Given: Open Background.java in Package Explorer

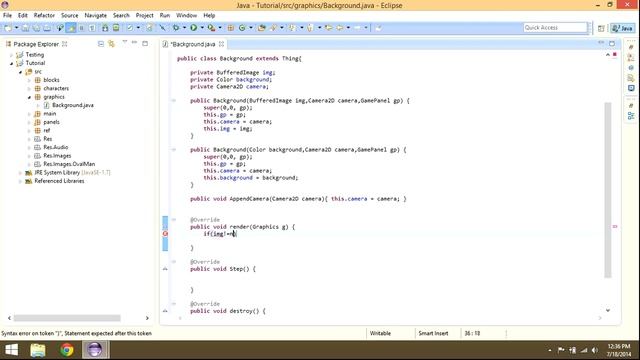Looking at the screenshot, I should 73,105.
